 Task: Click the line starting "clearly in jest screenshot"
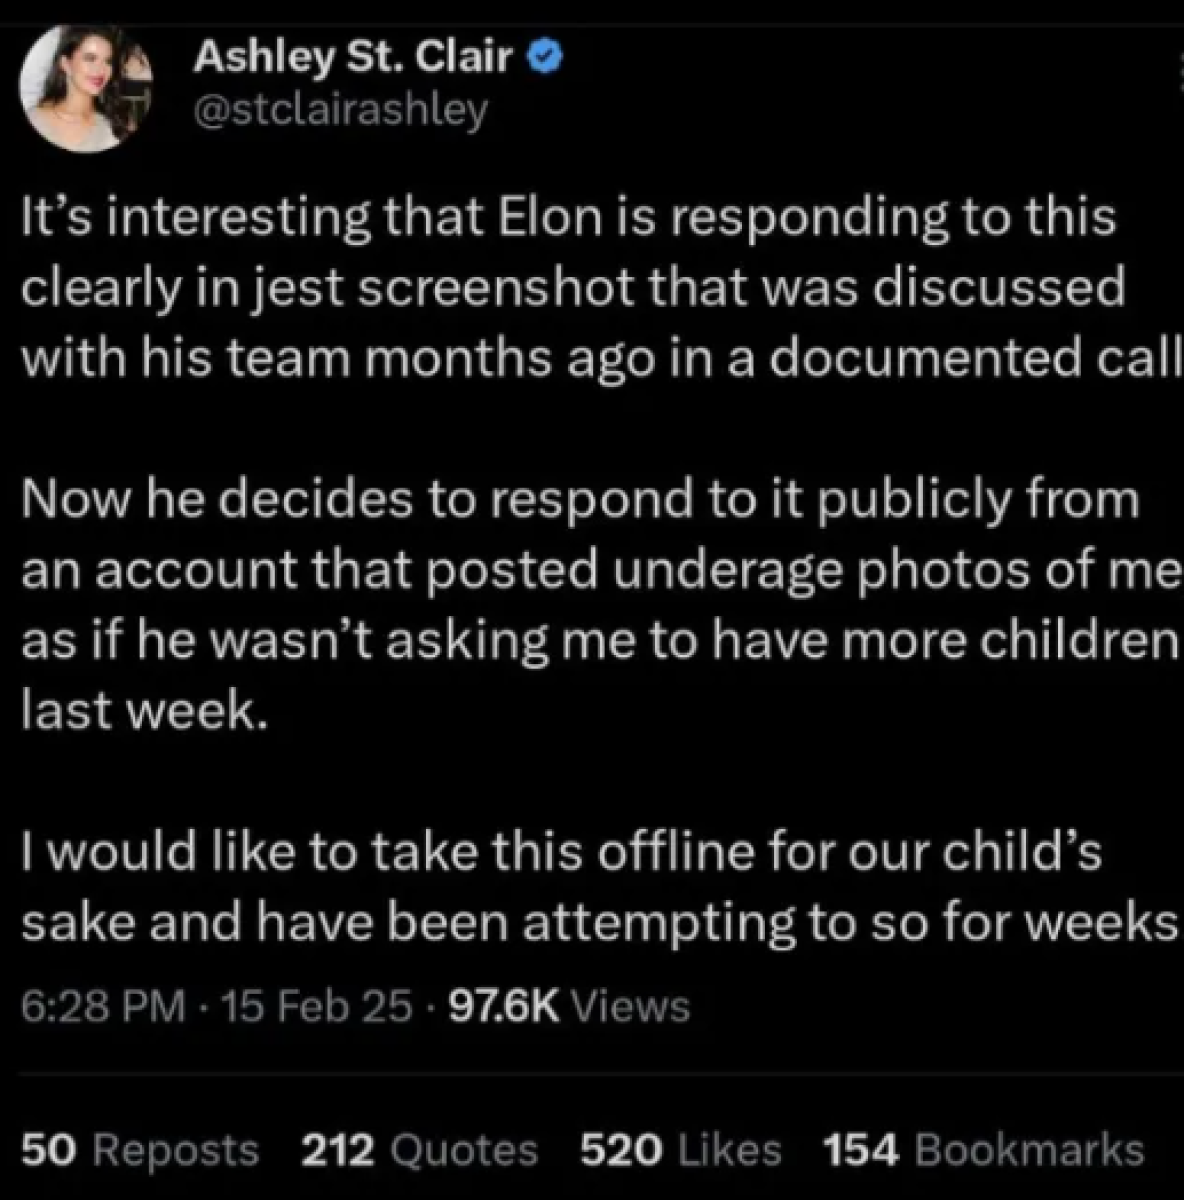tap(573, 288)
